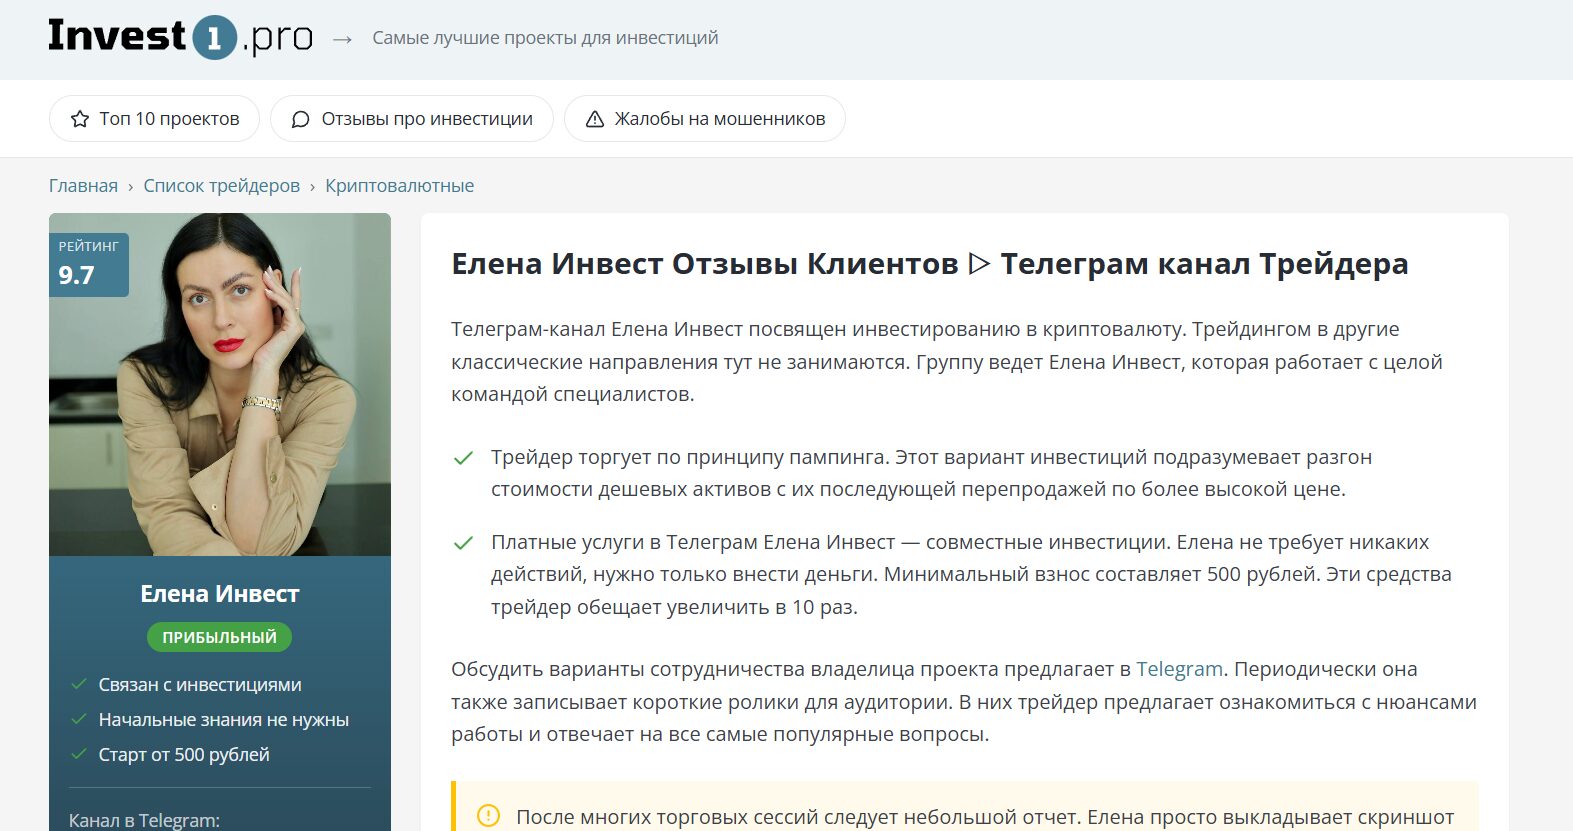This screenshot has width=1573, height=831.
Task: Navigate to Главная breadcrumb
Action: tap(83, 186)
